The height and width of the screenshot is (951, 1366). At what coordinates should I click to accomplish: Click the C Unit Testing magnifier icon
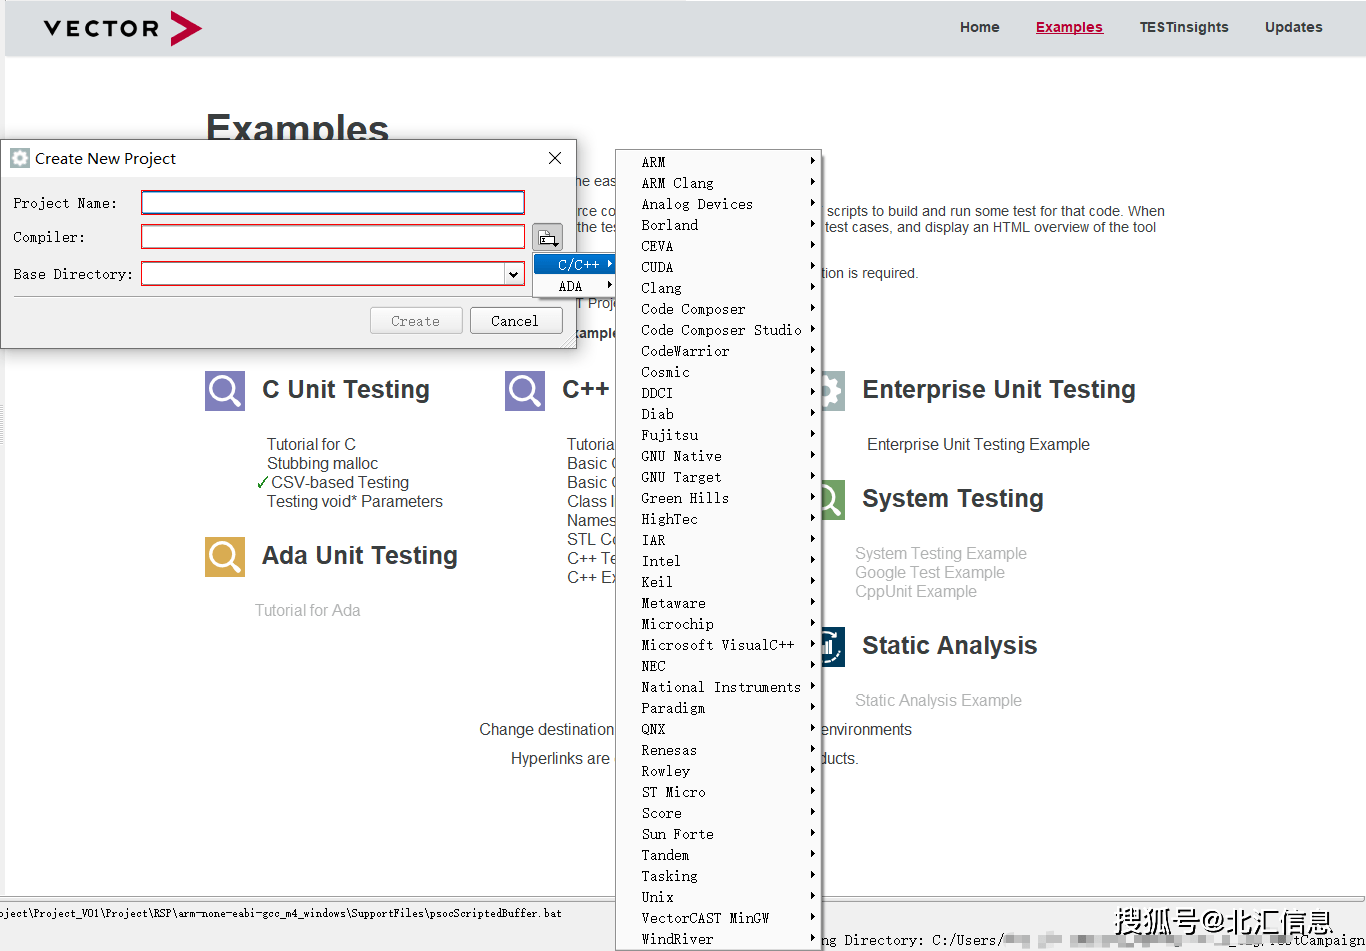click(x=225, y=391)
